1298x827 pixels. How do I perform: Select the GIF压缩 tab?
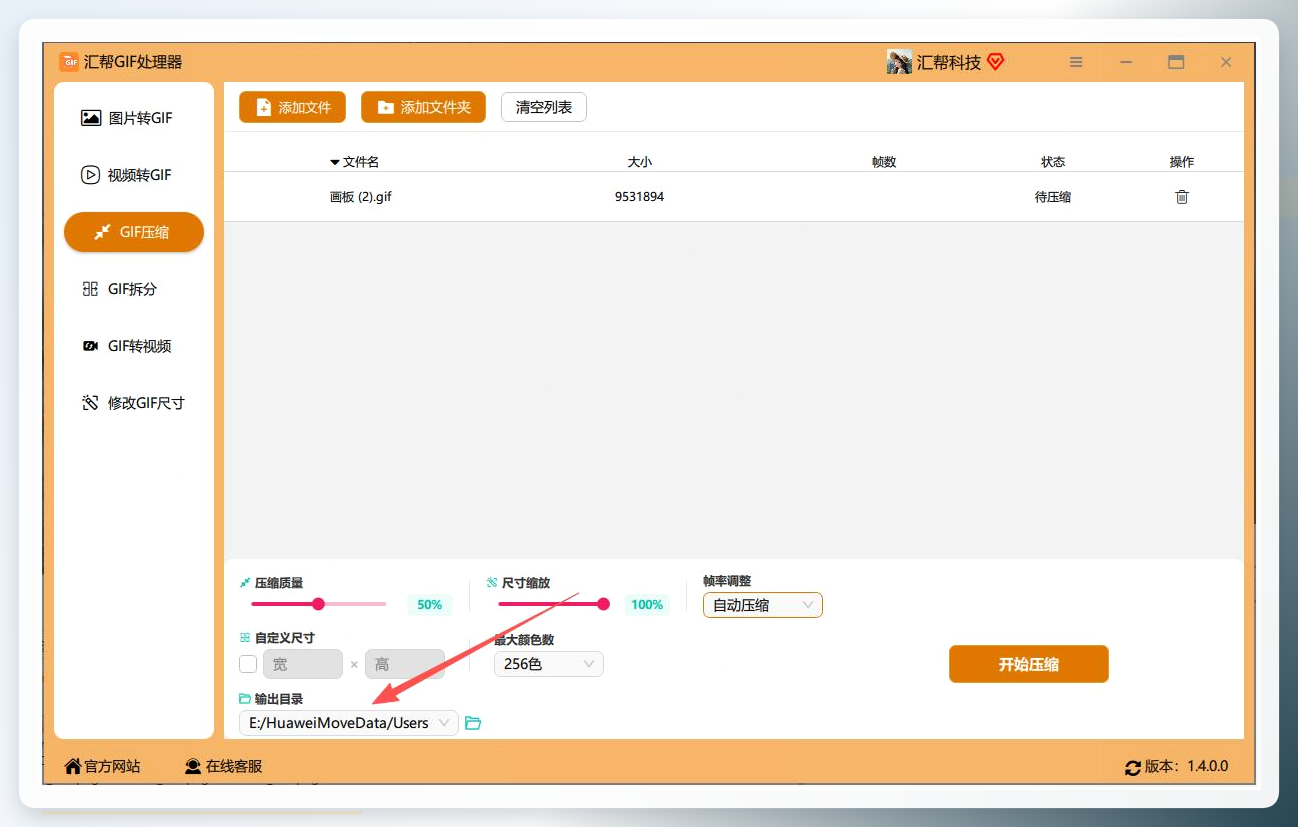[x=134, y=232]
